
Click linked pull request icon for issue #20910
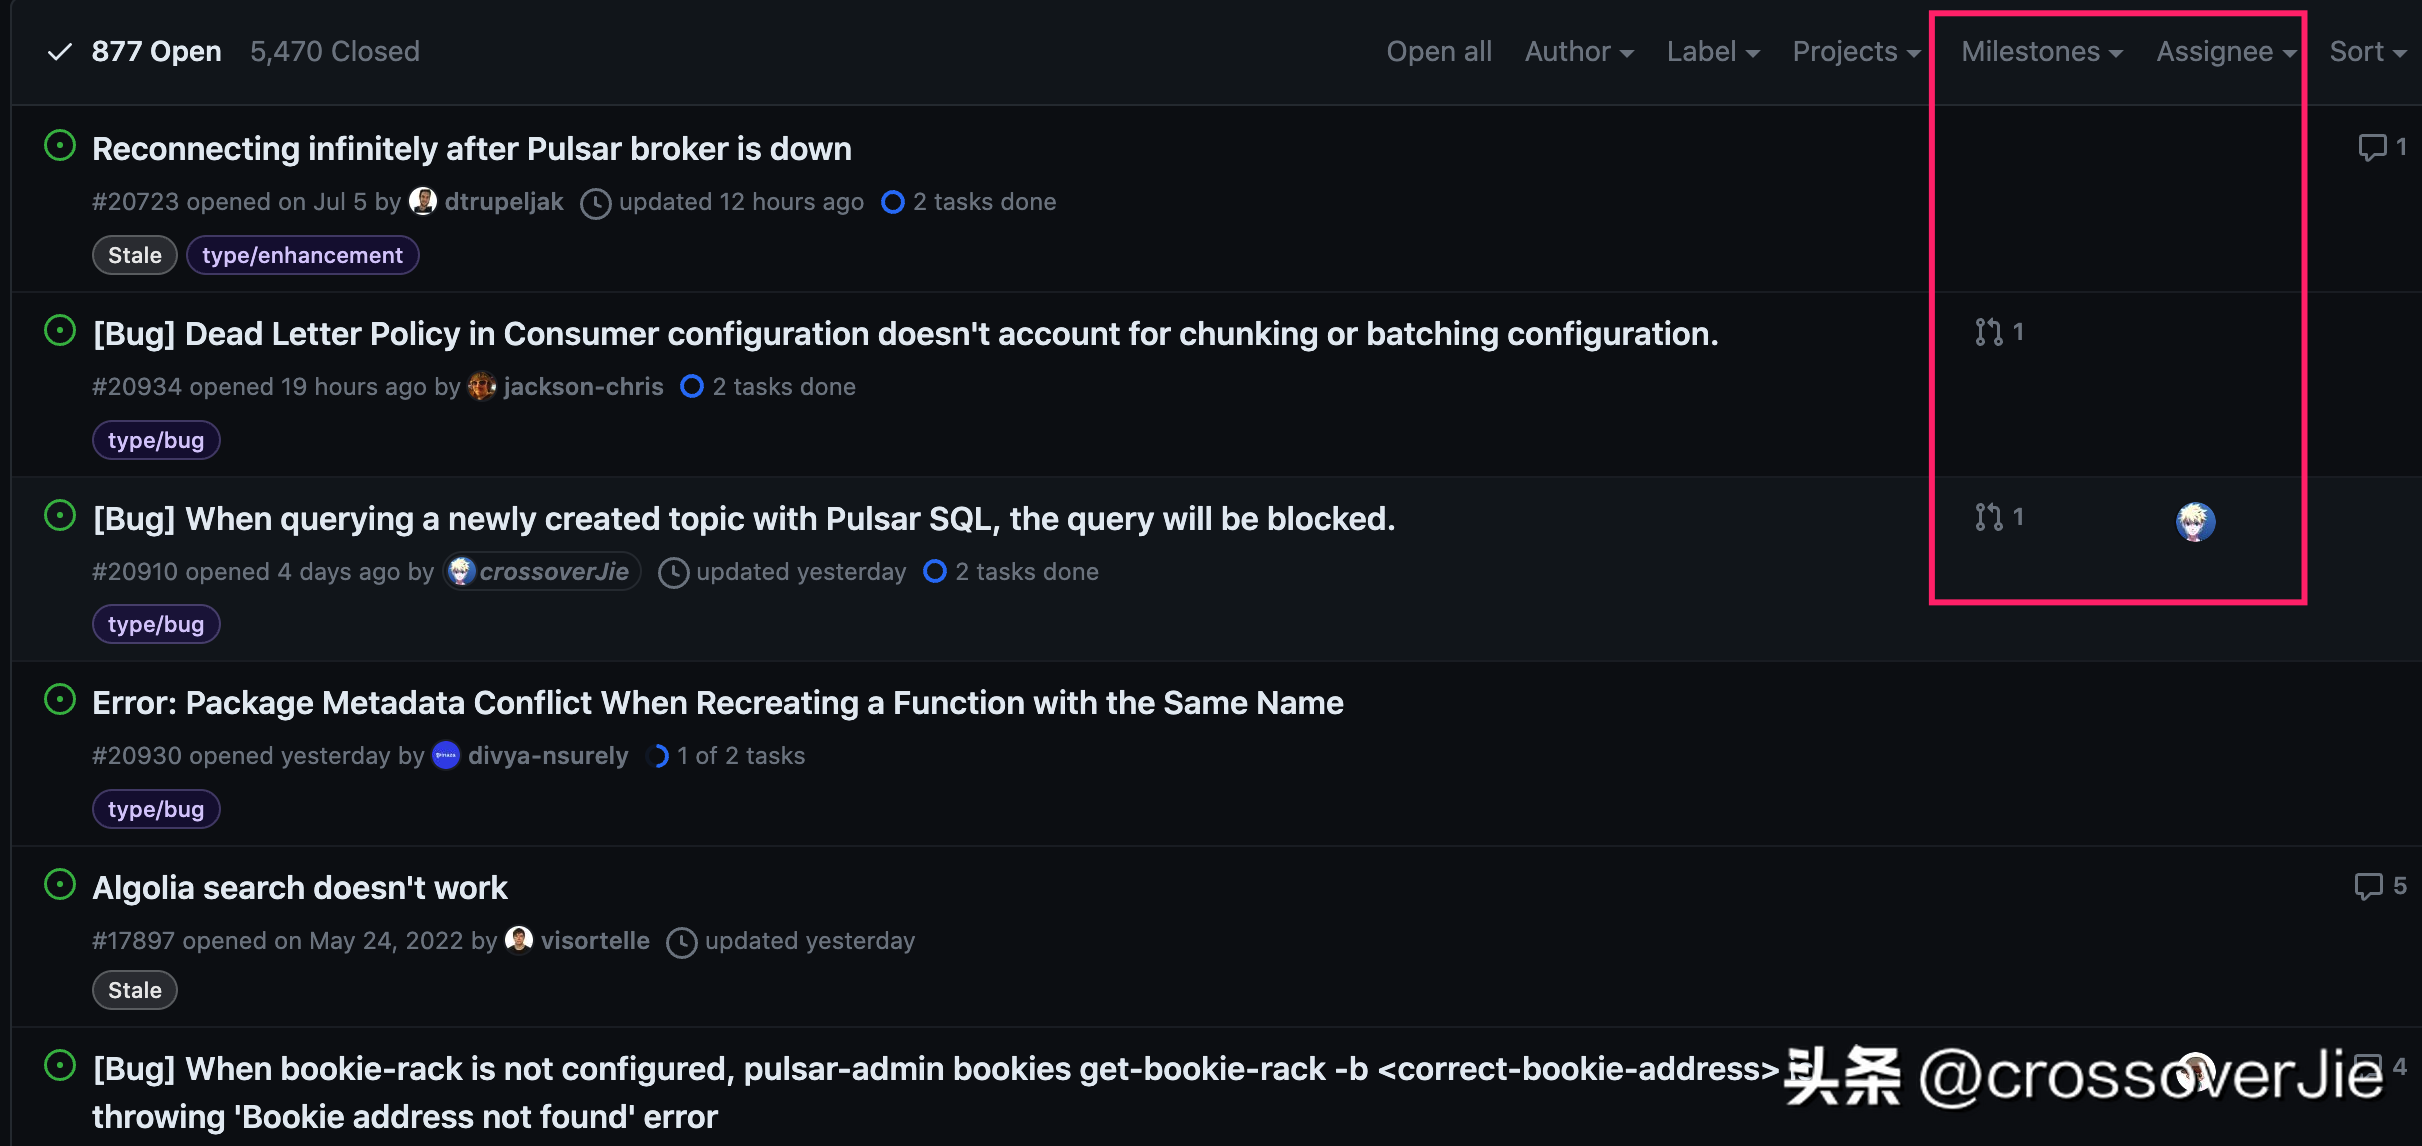click(1999, 517)
